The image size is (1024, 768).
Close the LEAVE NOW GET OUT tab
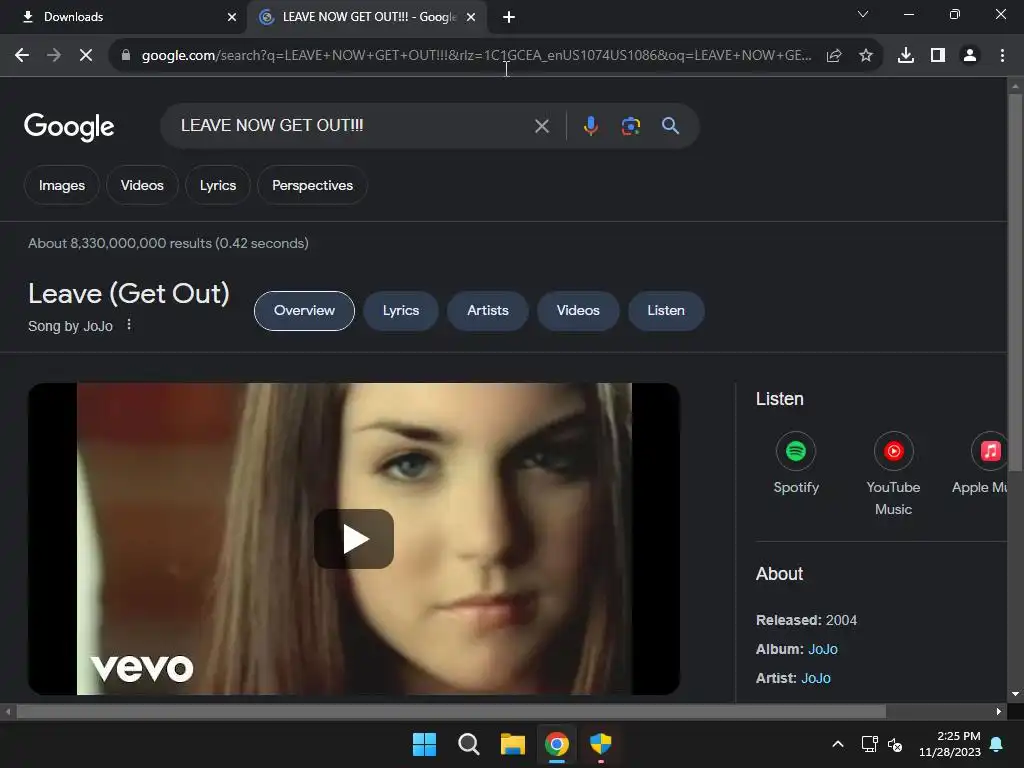pyautogui.click(x=471, y=17)
